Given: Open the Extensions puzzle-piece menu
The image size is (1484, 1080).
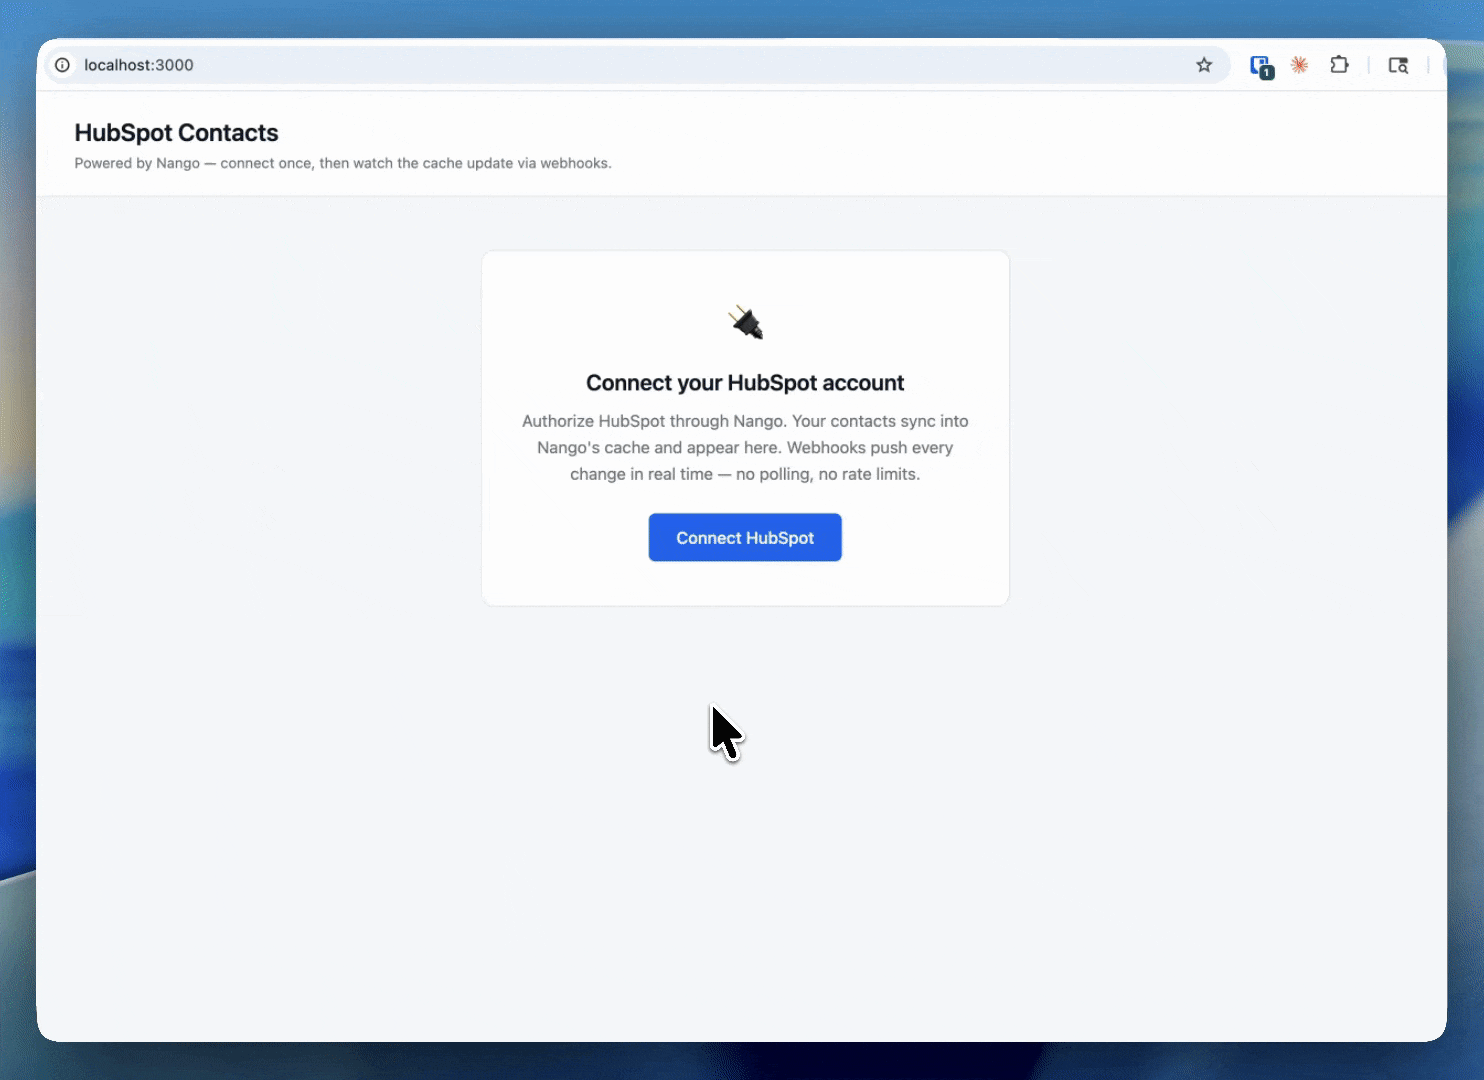Looking at the screenshot, I should click(x=1339, y=65).
